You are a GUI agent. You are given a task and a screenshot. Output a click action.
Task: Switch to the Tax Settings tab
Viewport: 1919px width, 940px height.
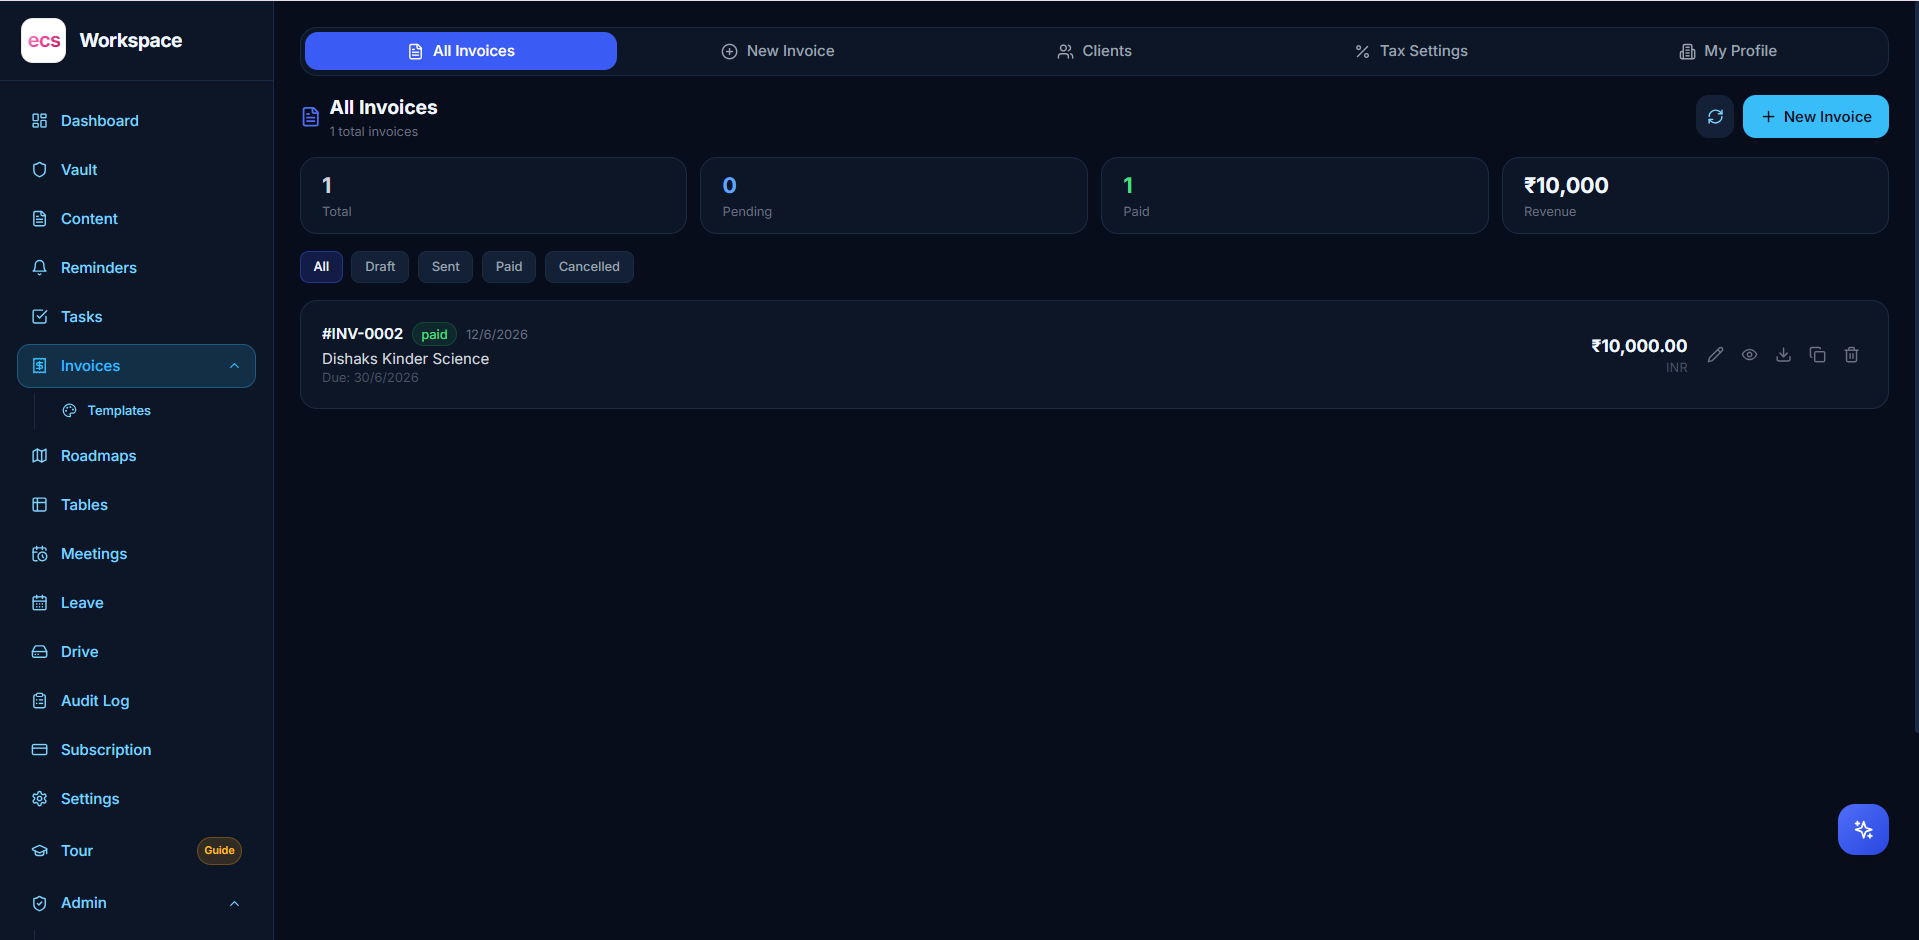pyautogui.click(x=1411, y=51)
